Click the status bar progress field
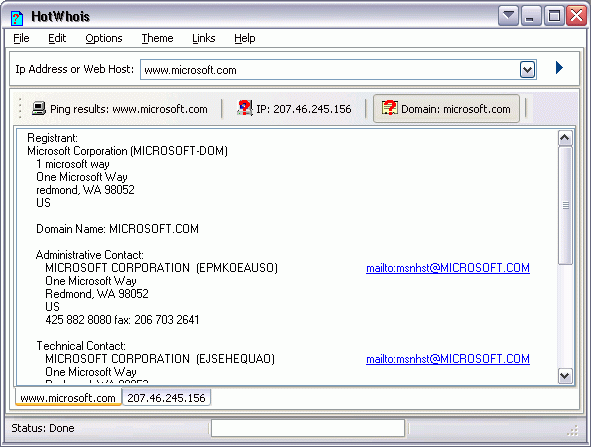Viewport: 591px width, 447px height. tap(308, 428)
